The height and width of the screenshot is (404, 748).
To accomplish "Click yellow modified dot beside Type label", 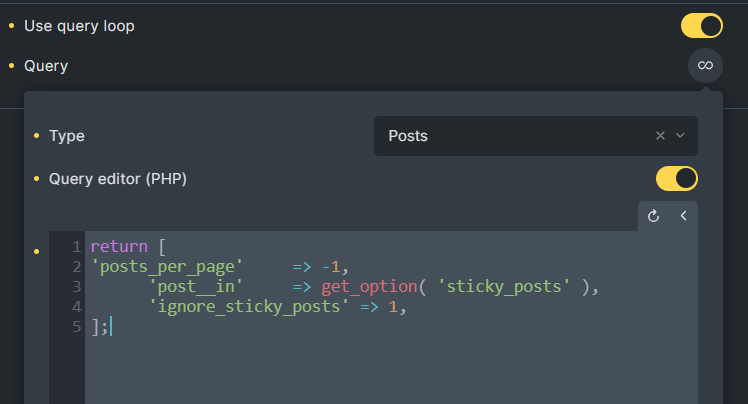I will [36, 136].
